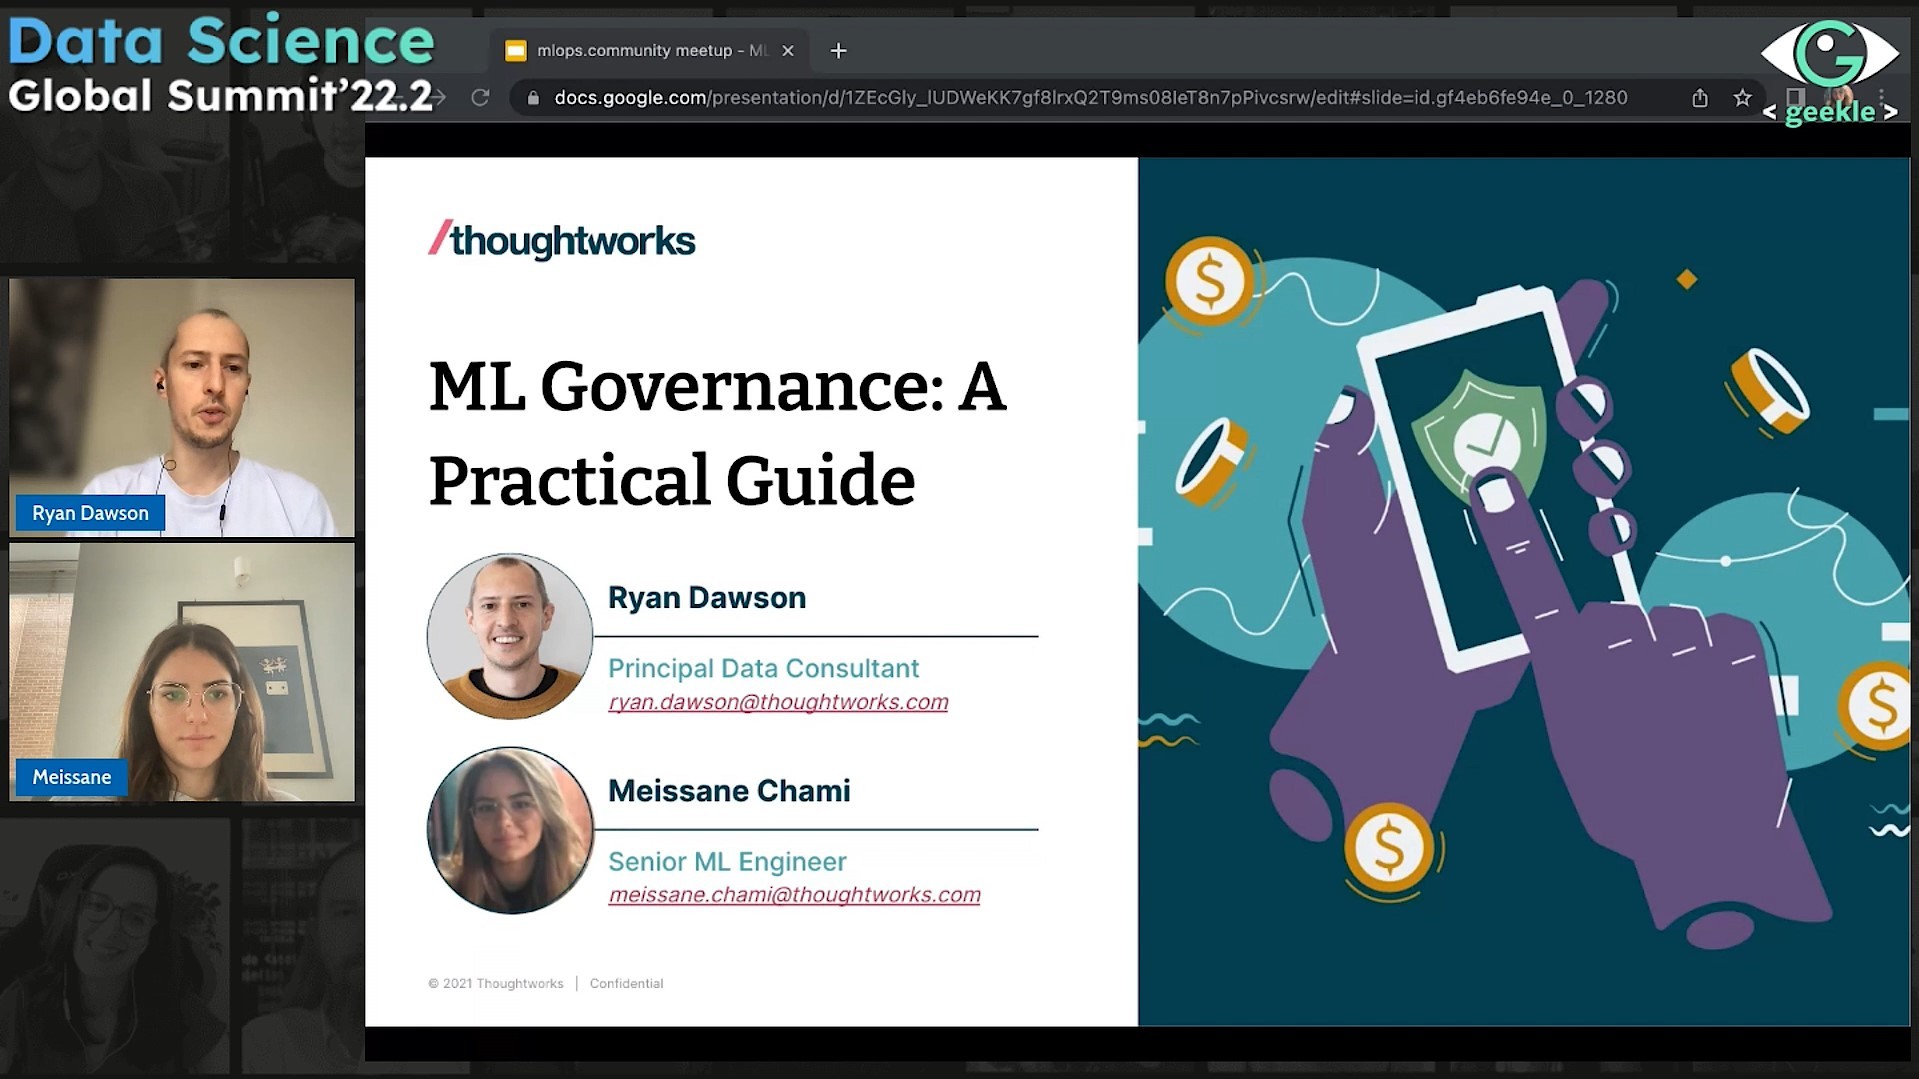This screenshot has width=1919, height=1079.
Task: Click the share icon in address bar
Action: [x=1700, y=98]
